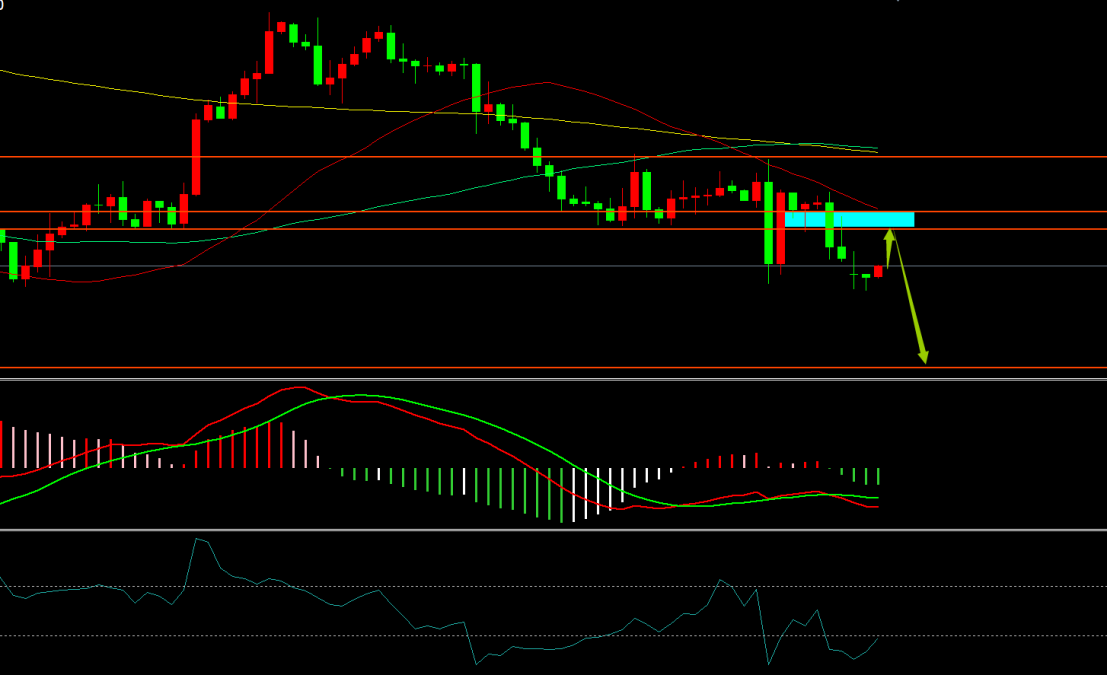Select the topmost orange horizontal line in the price pane
1107x676 pixels.
coord(554,157)
